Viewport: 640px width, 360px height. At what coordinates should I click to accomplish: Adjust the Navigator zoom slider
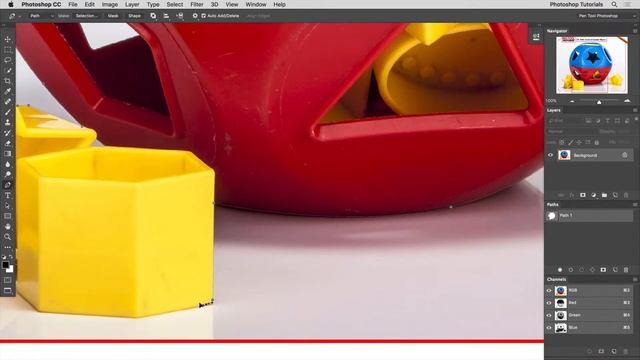(599, 102)
